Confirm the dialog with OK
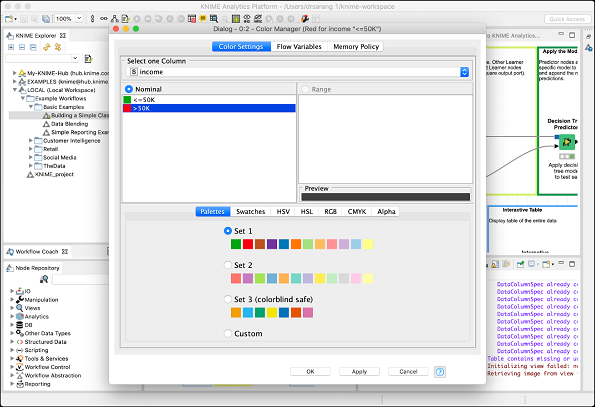The width and height of the screenshot is (595, 407). coord(310,372)
